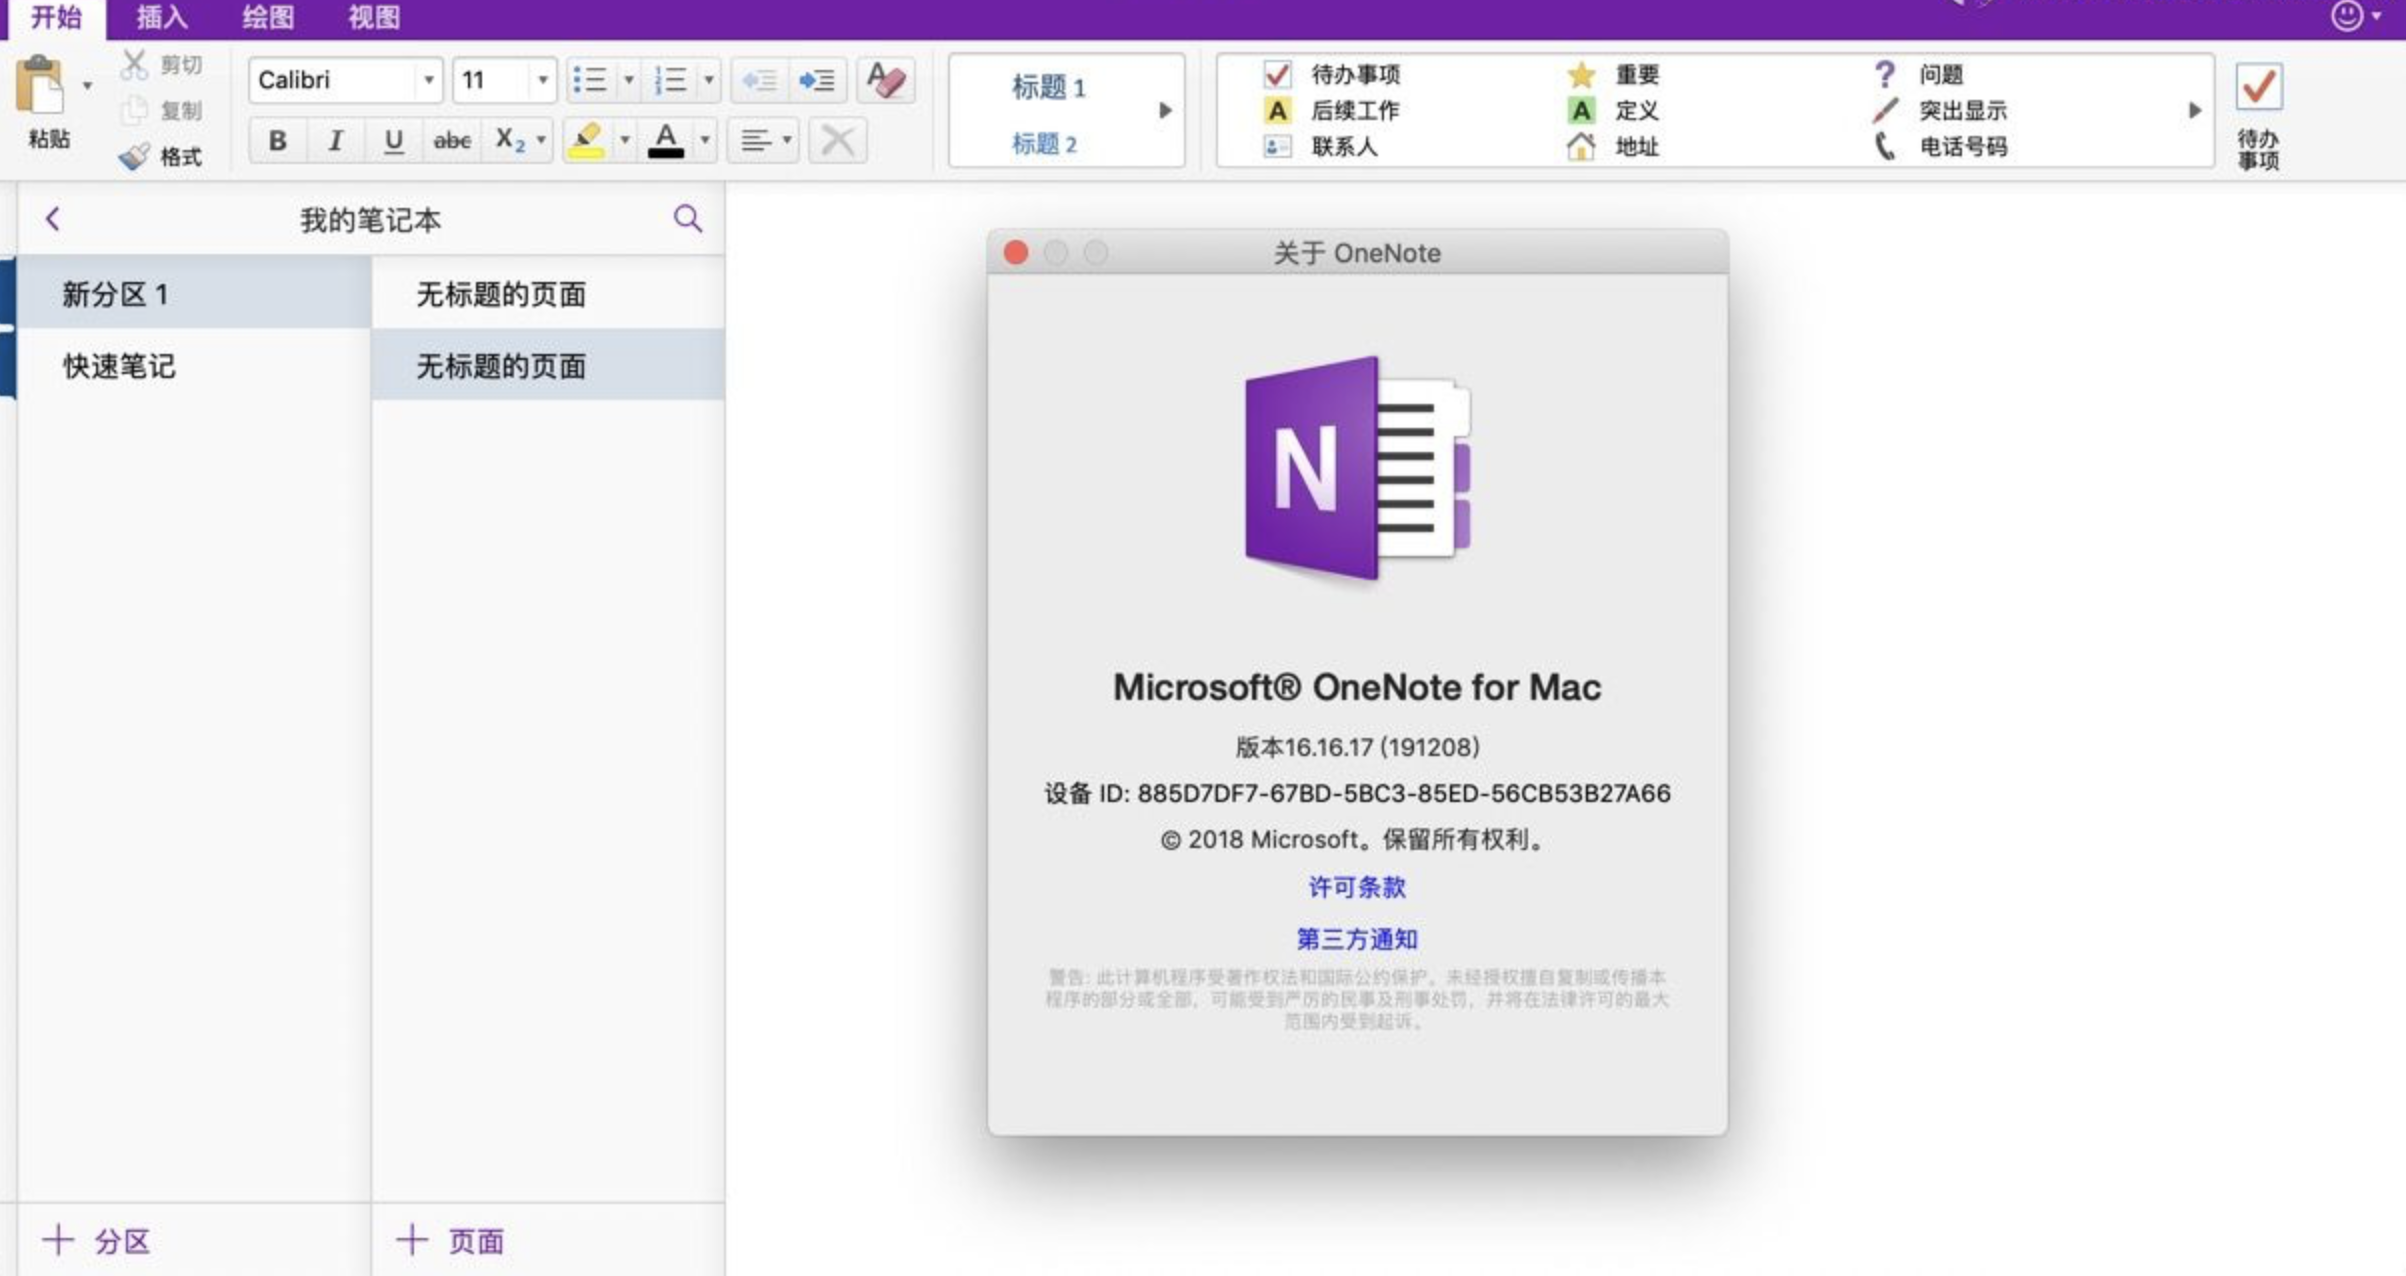
Task: Decrease the indent level
Action: pyautogui.click(x=759, y=80)
